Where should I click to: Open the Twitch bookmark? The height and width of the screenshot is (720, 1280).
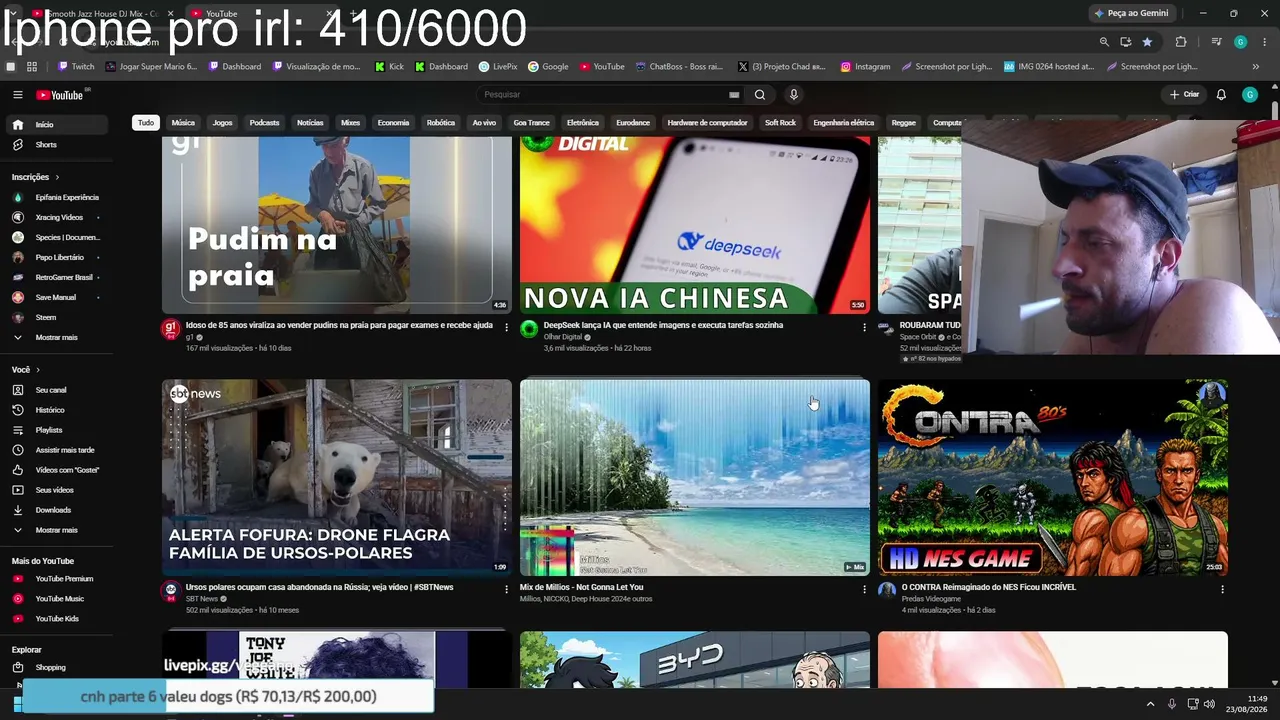76,67
